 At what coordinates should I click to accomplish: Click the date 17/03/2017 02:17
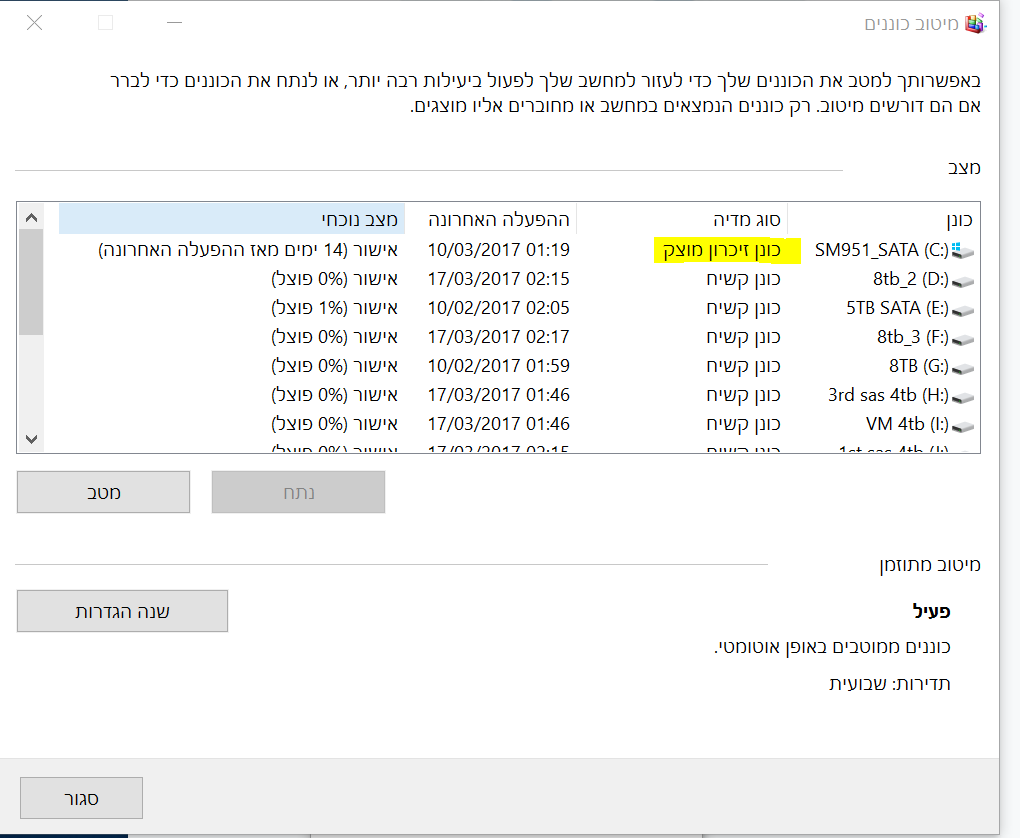point(498,337)
